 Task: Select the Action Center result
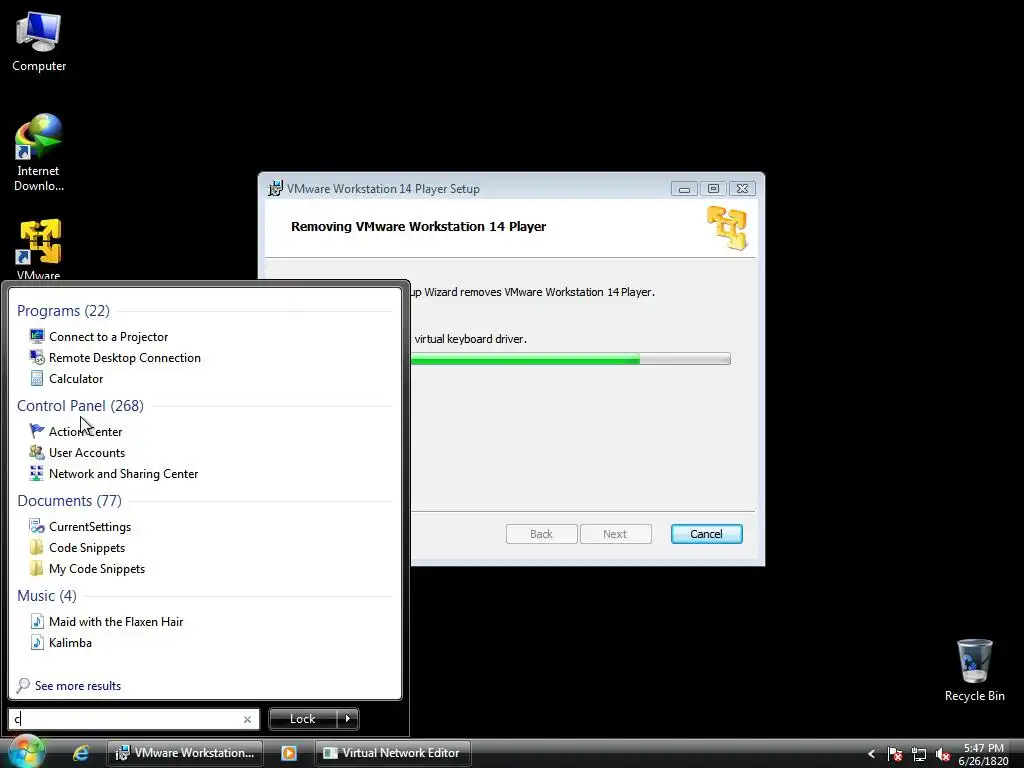coord(86,431)
